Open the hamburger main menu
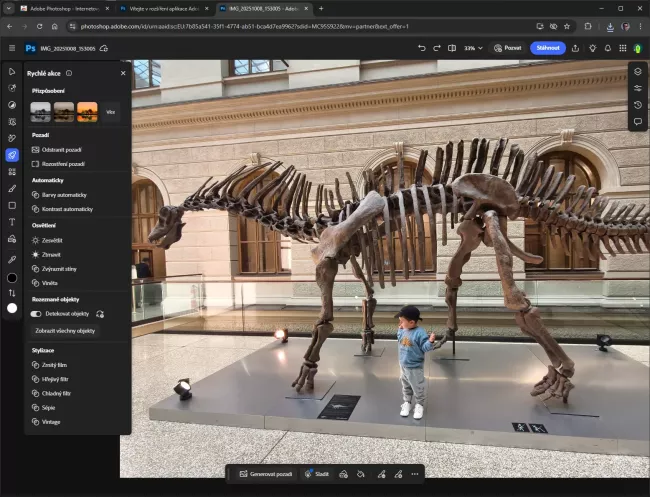 (x=12, y=48)
